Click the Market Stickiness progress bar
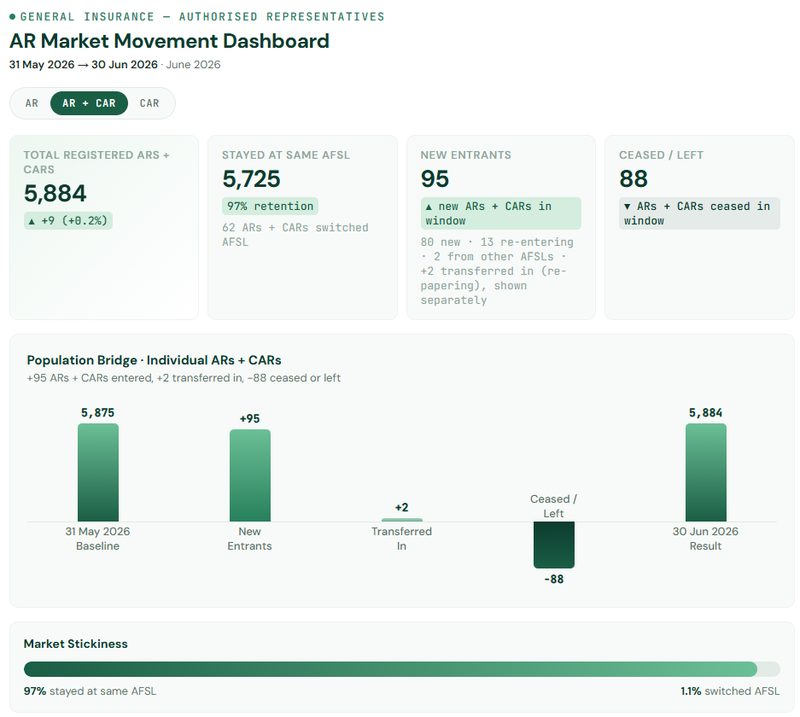 coord(402,669)
